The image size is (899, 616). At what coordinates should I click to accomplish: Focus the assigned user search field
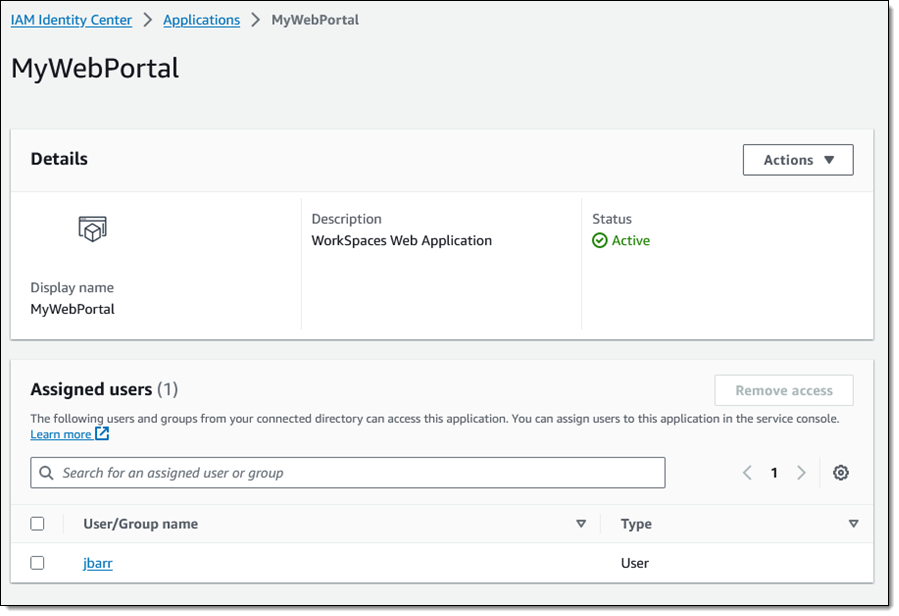click(347, 473)
